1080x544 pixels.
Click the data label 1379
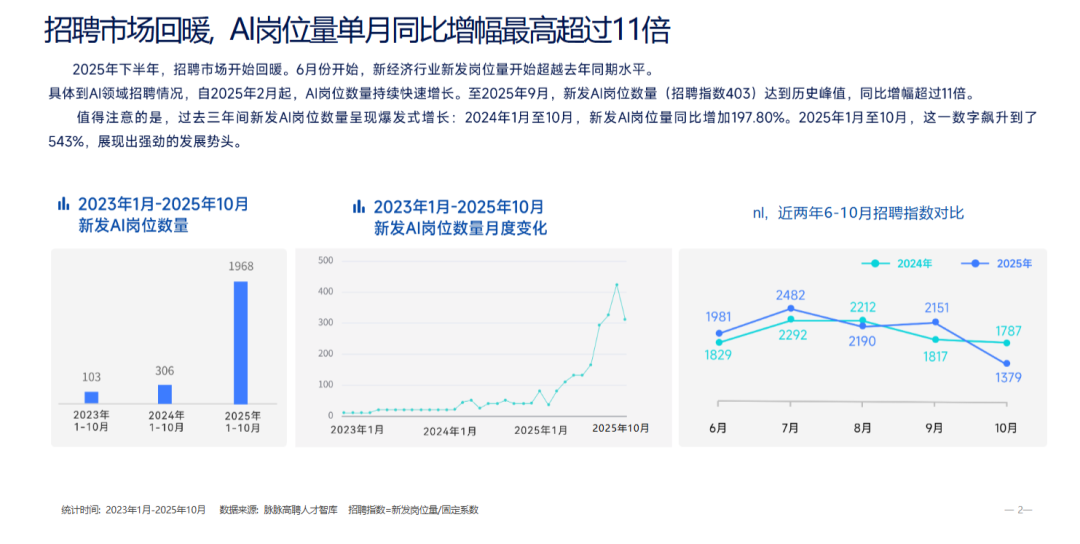(x=1008, y=377)
